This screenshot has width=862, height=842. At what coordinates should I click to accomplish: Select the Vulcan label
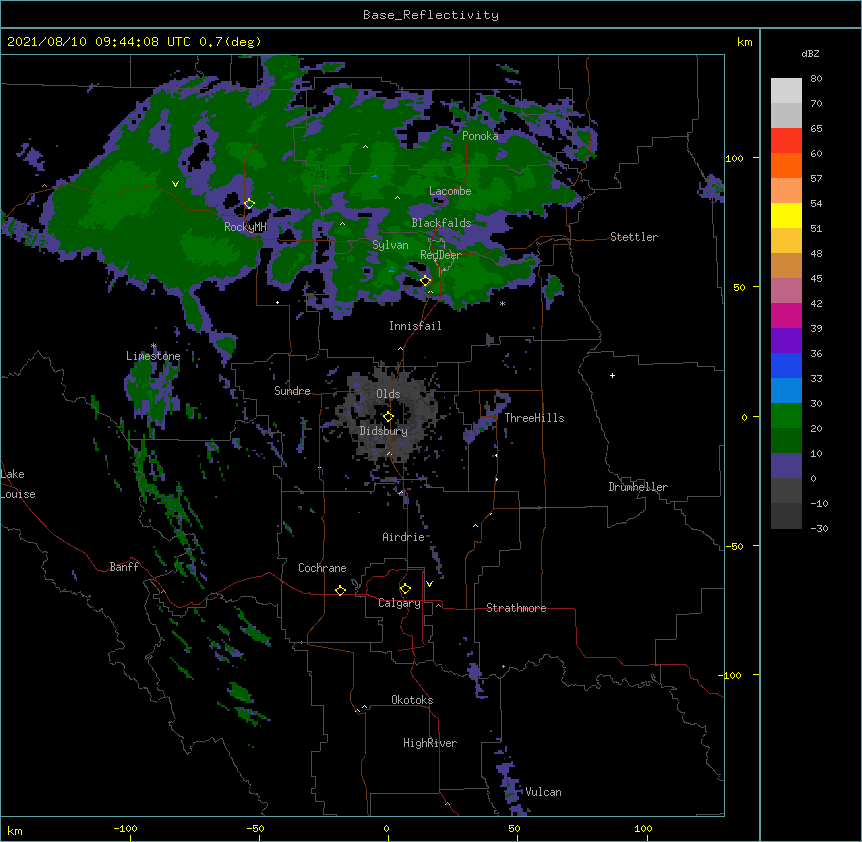543,792
